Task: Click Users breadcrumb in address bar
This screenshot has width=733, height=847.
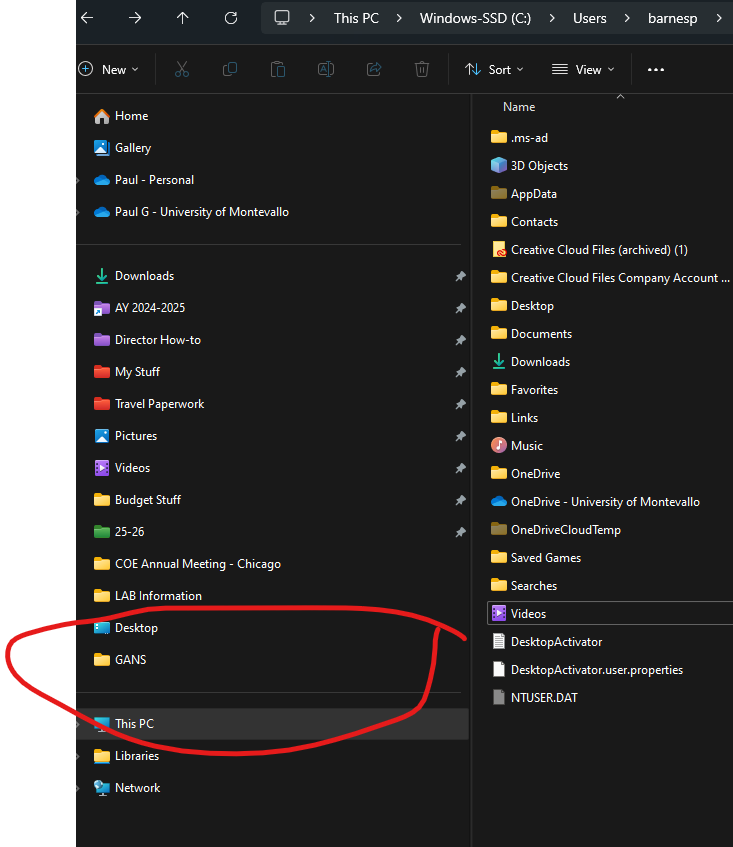Action: point(589,18)
